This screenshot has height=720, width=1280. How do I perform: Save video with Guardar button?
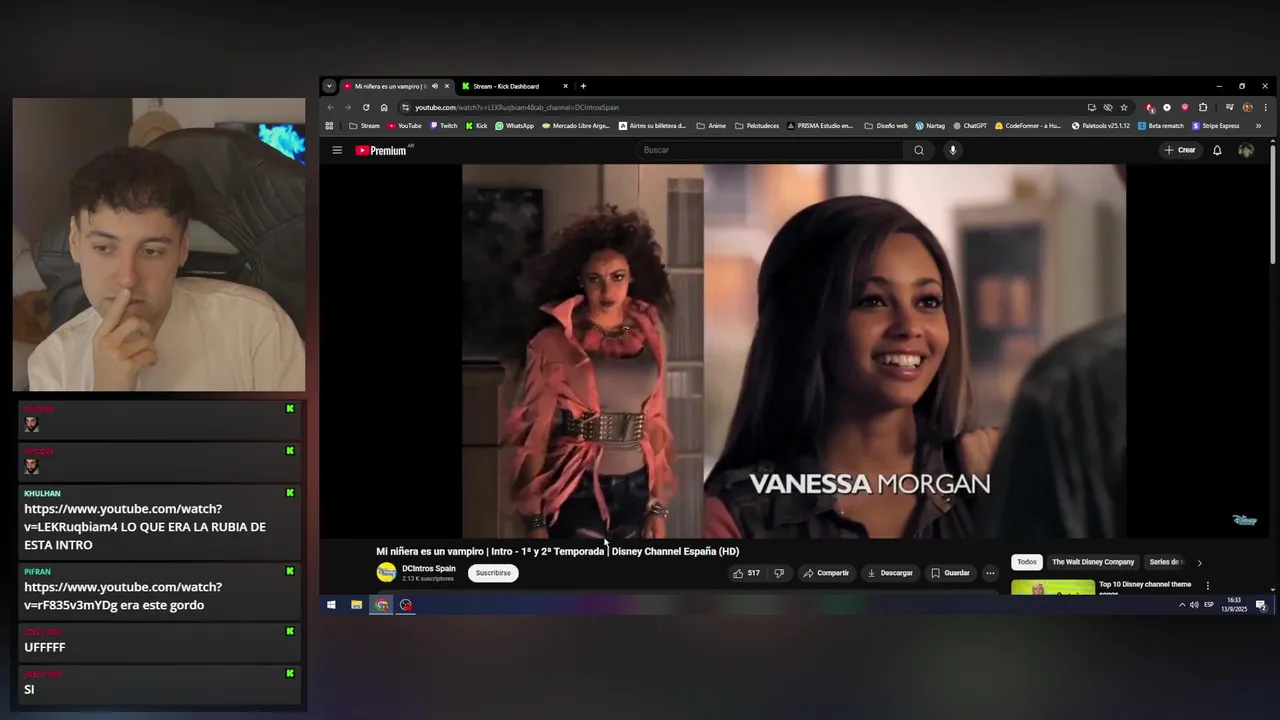[x=950, y=573]
